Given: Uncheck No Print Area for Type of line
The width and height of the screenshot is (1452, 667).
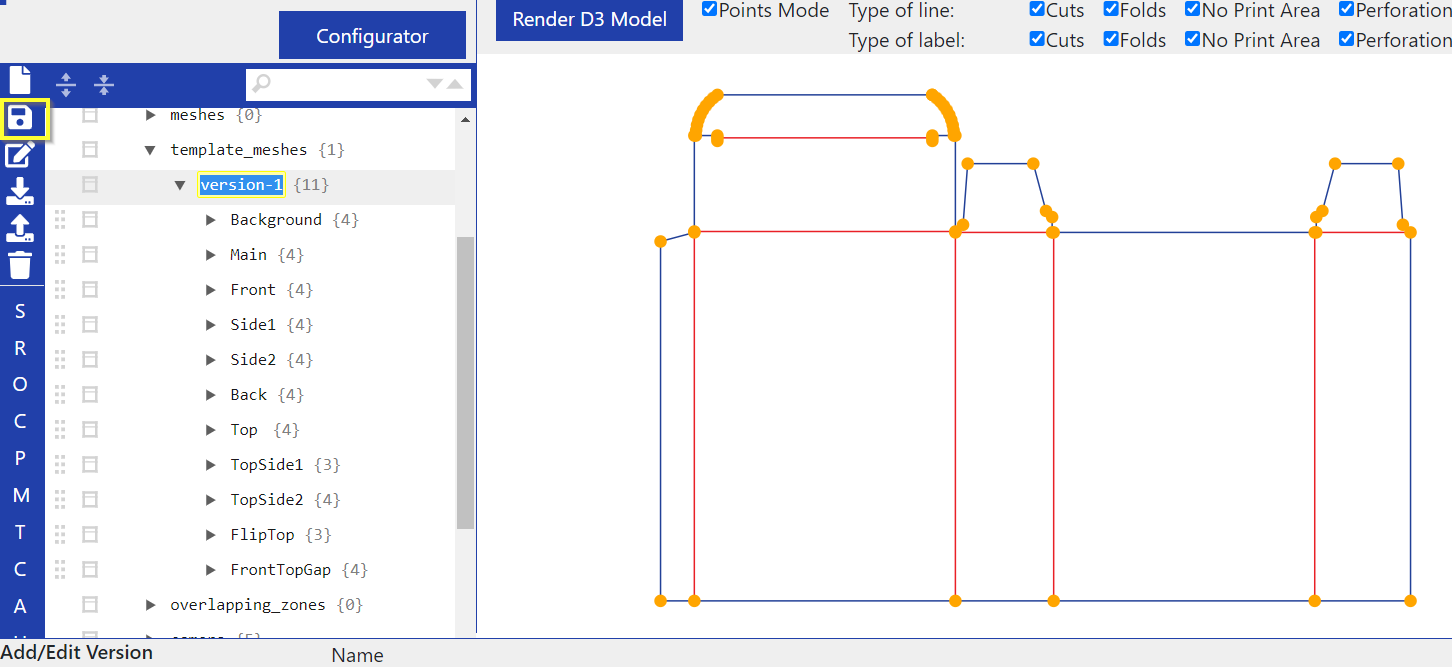Looking at the screenshot, I should point(1192,10).
